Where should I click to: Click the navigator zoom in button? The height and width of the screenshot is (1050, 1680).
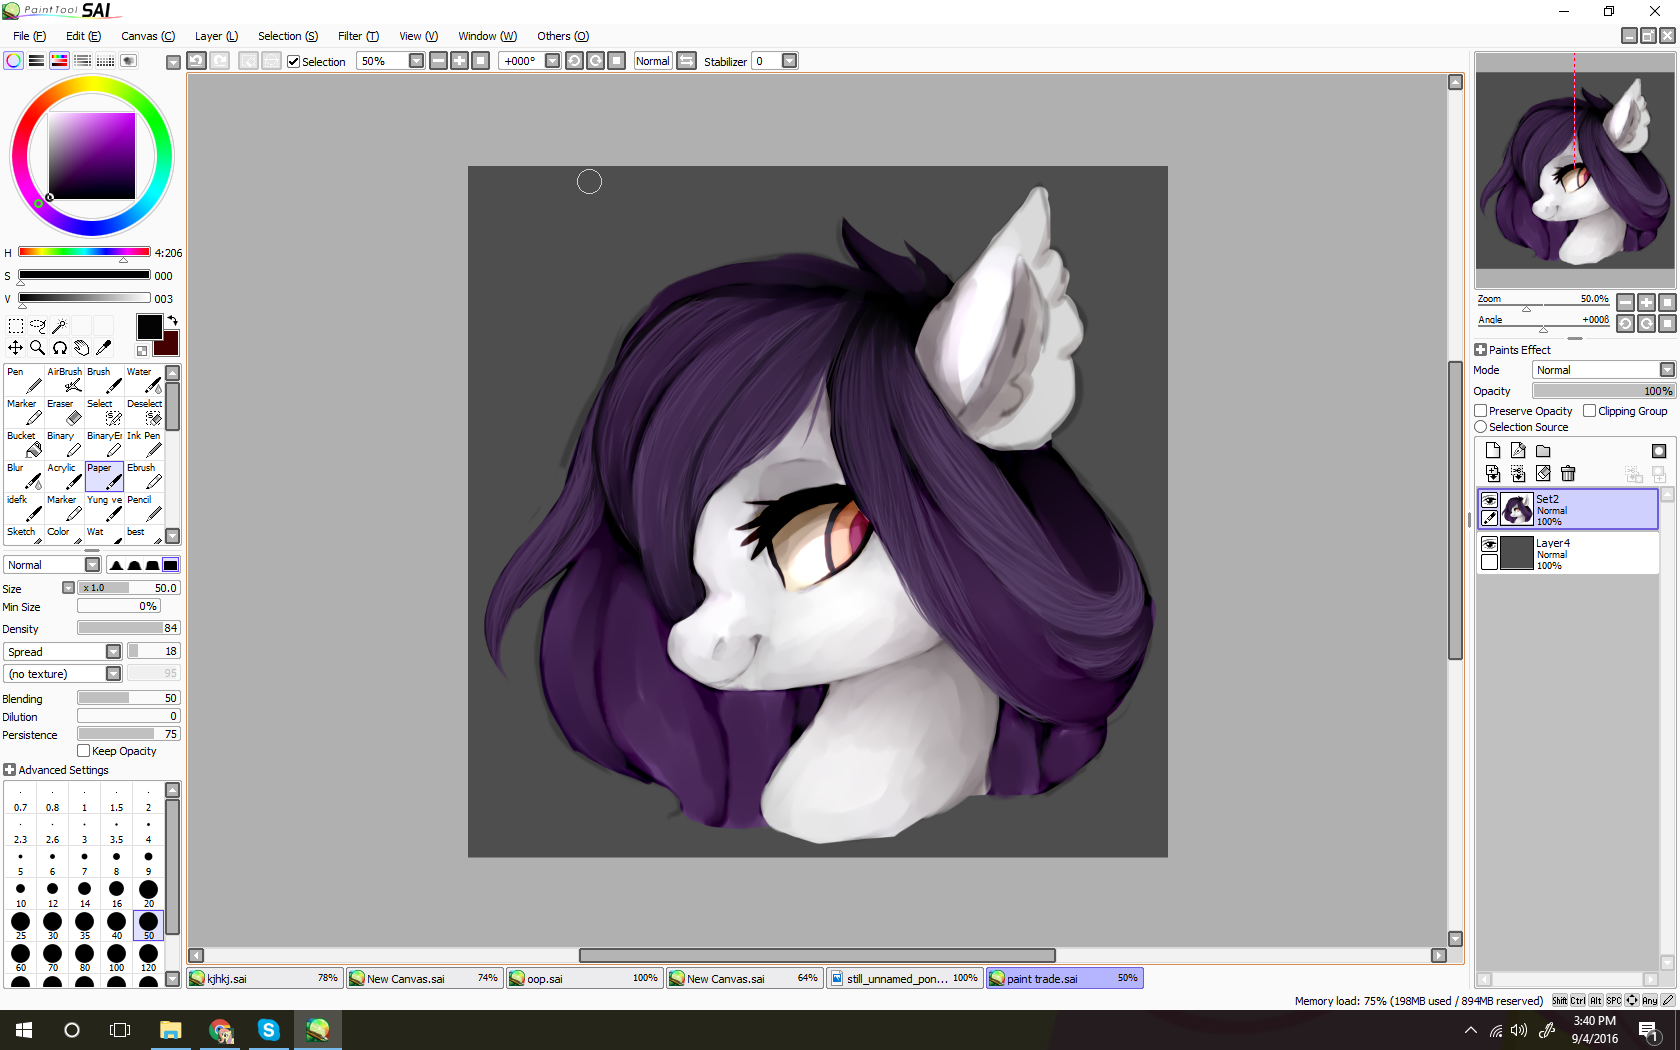click(x=1646, y=302)
